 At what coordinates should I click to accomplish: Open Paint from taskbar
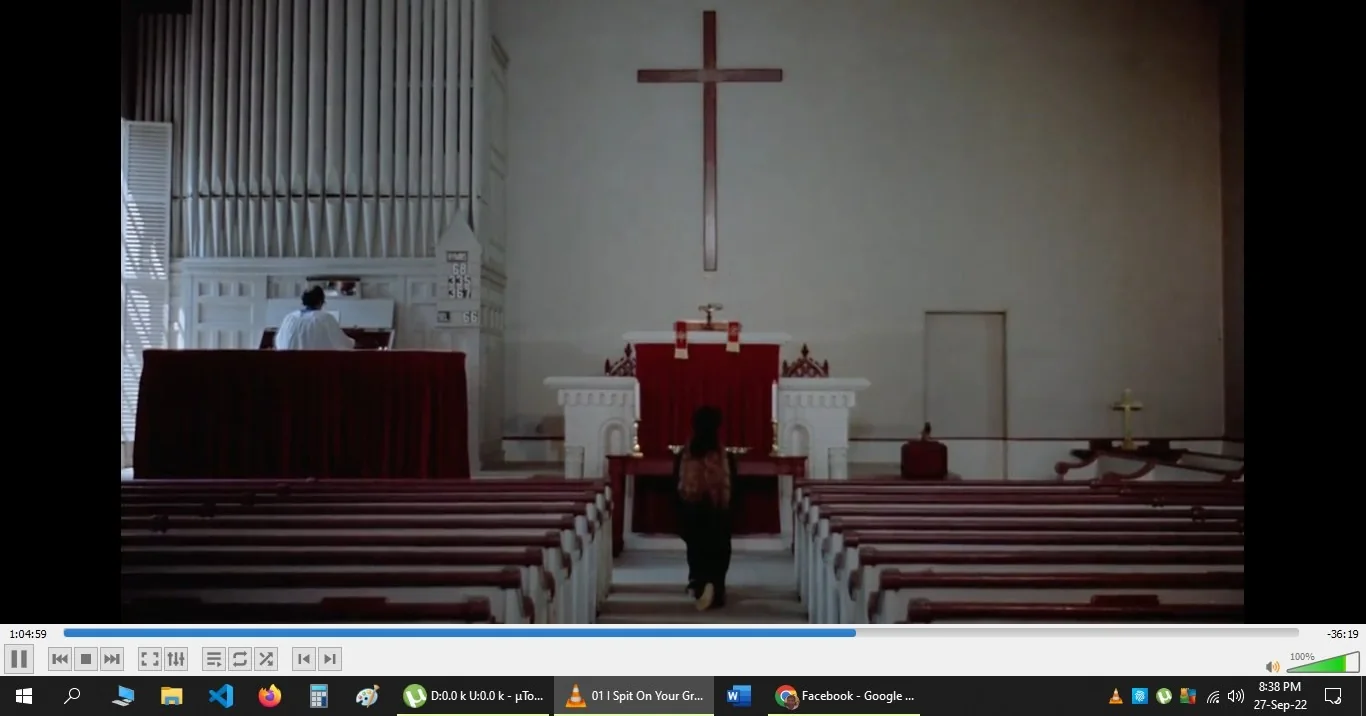click(x=368, y=696)
